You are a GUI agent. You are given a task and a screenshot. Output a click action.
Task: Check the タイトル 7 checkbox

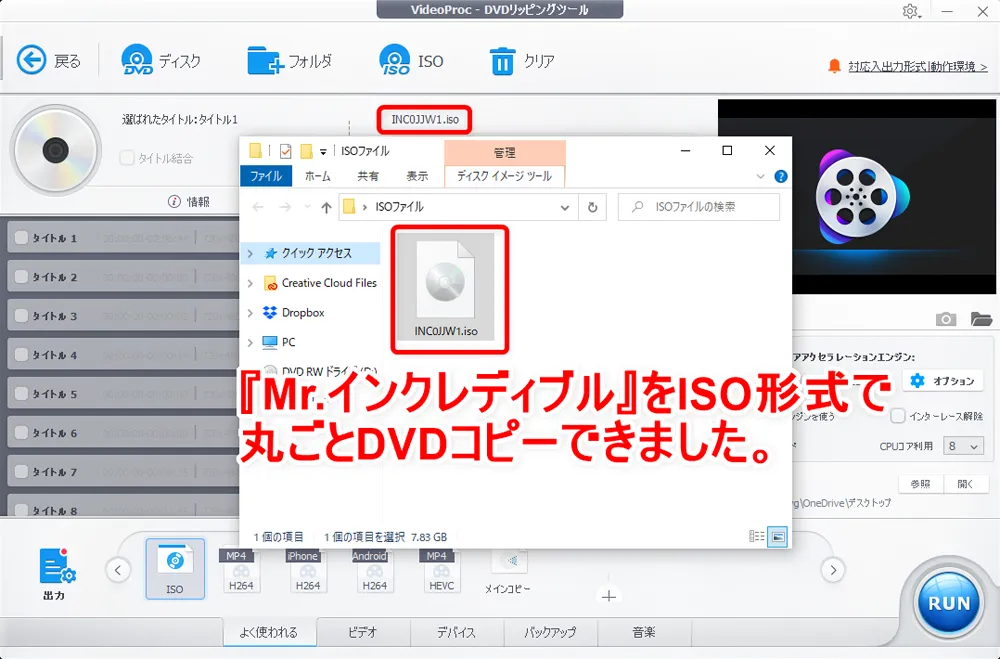(22, 471)
